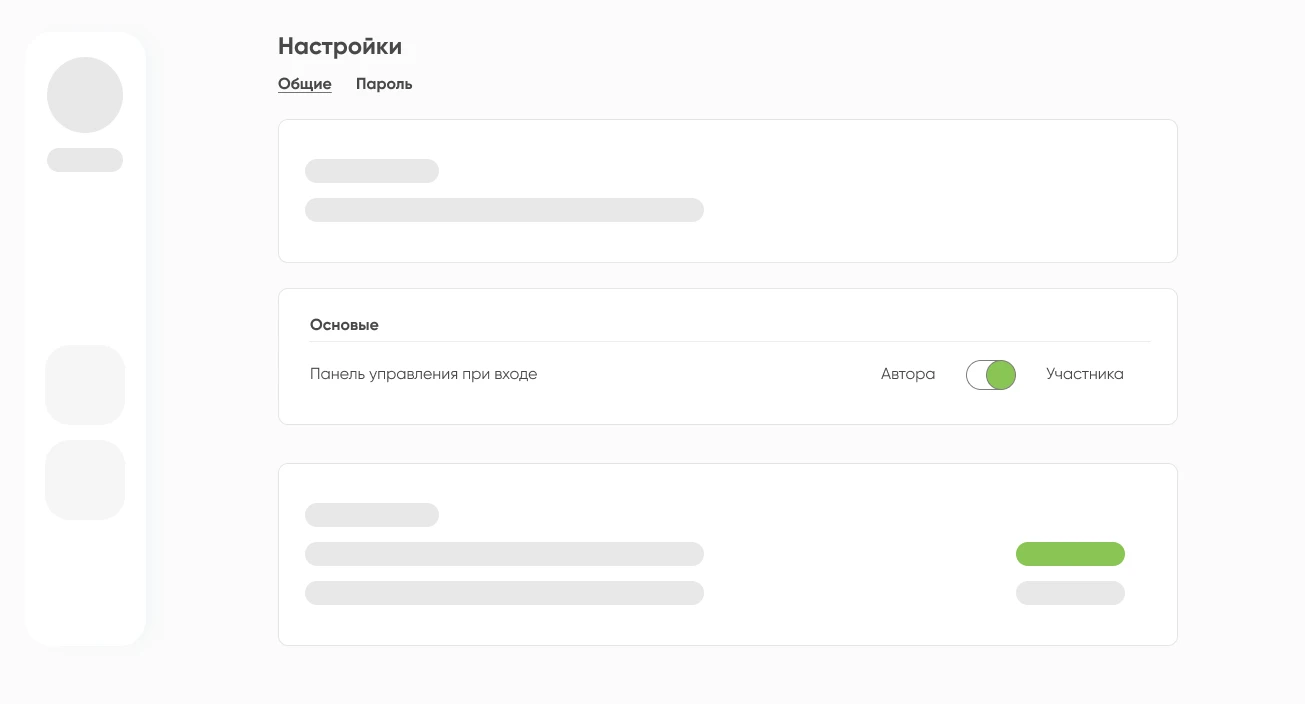Select the Участника option label
This screenshot has width=1305, height=704.
coord(1085,374)
